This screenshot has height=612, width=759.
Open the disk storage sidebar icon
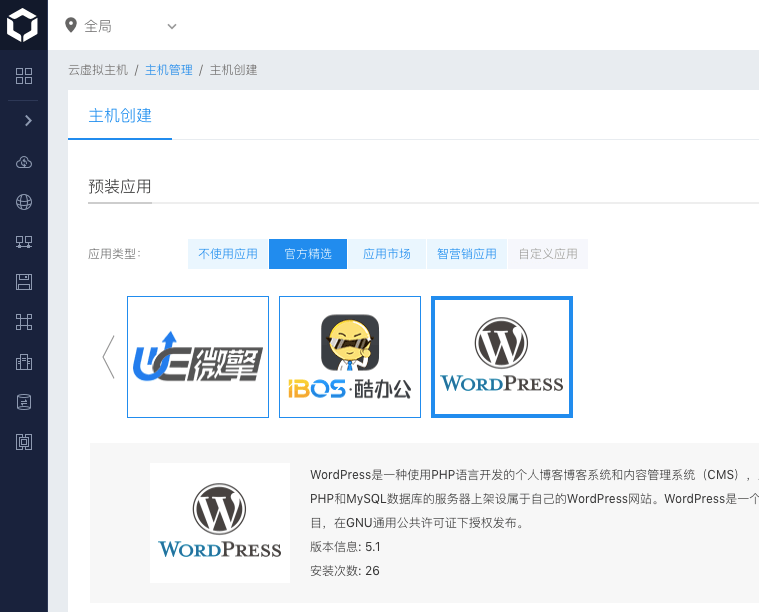point(24,282)
